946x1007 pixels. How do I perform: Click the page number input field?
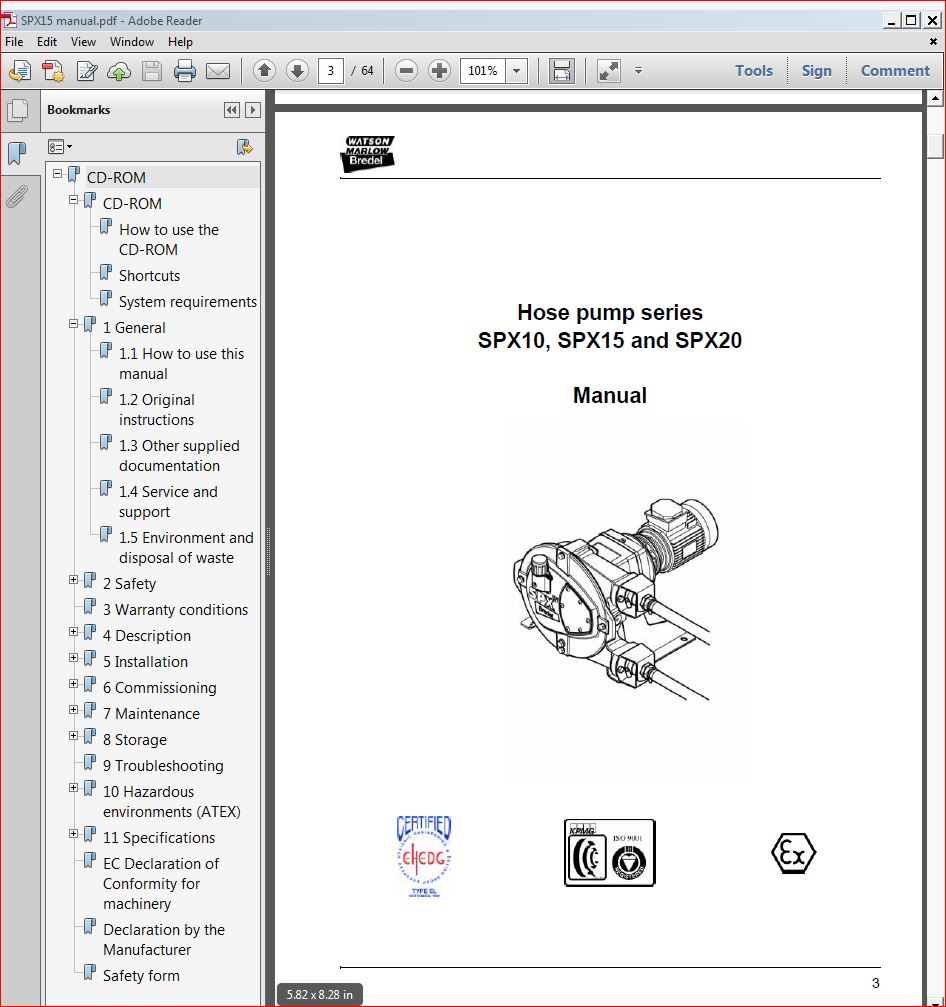point(331,71)
